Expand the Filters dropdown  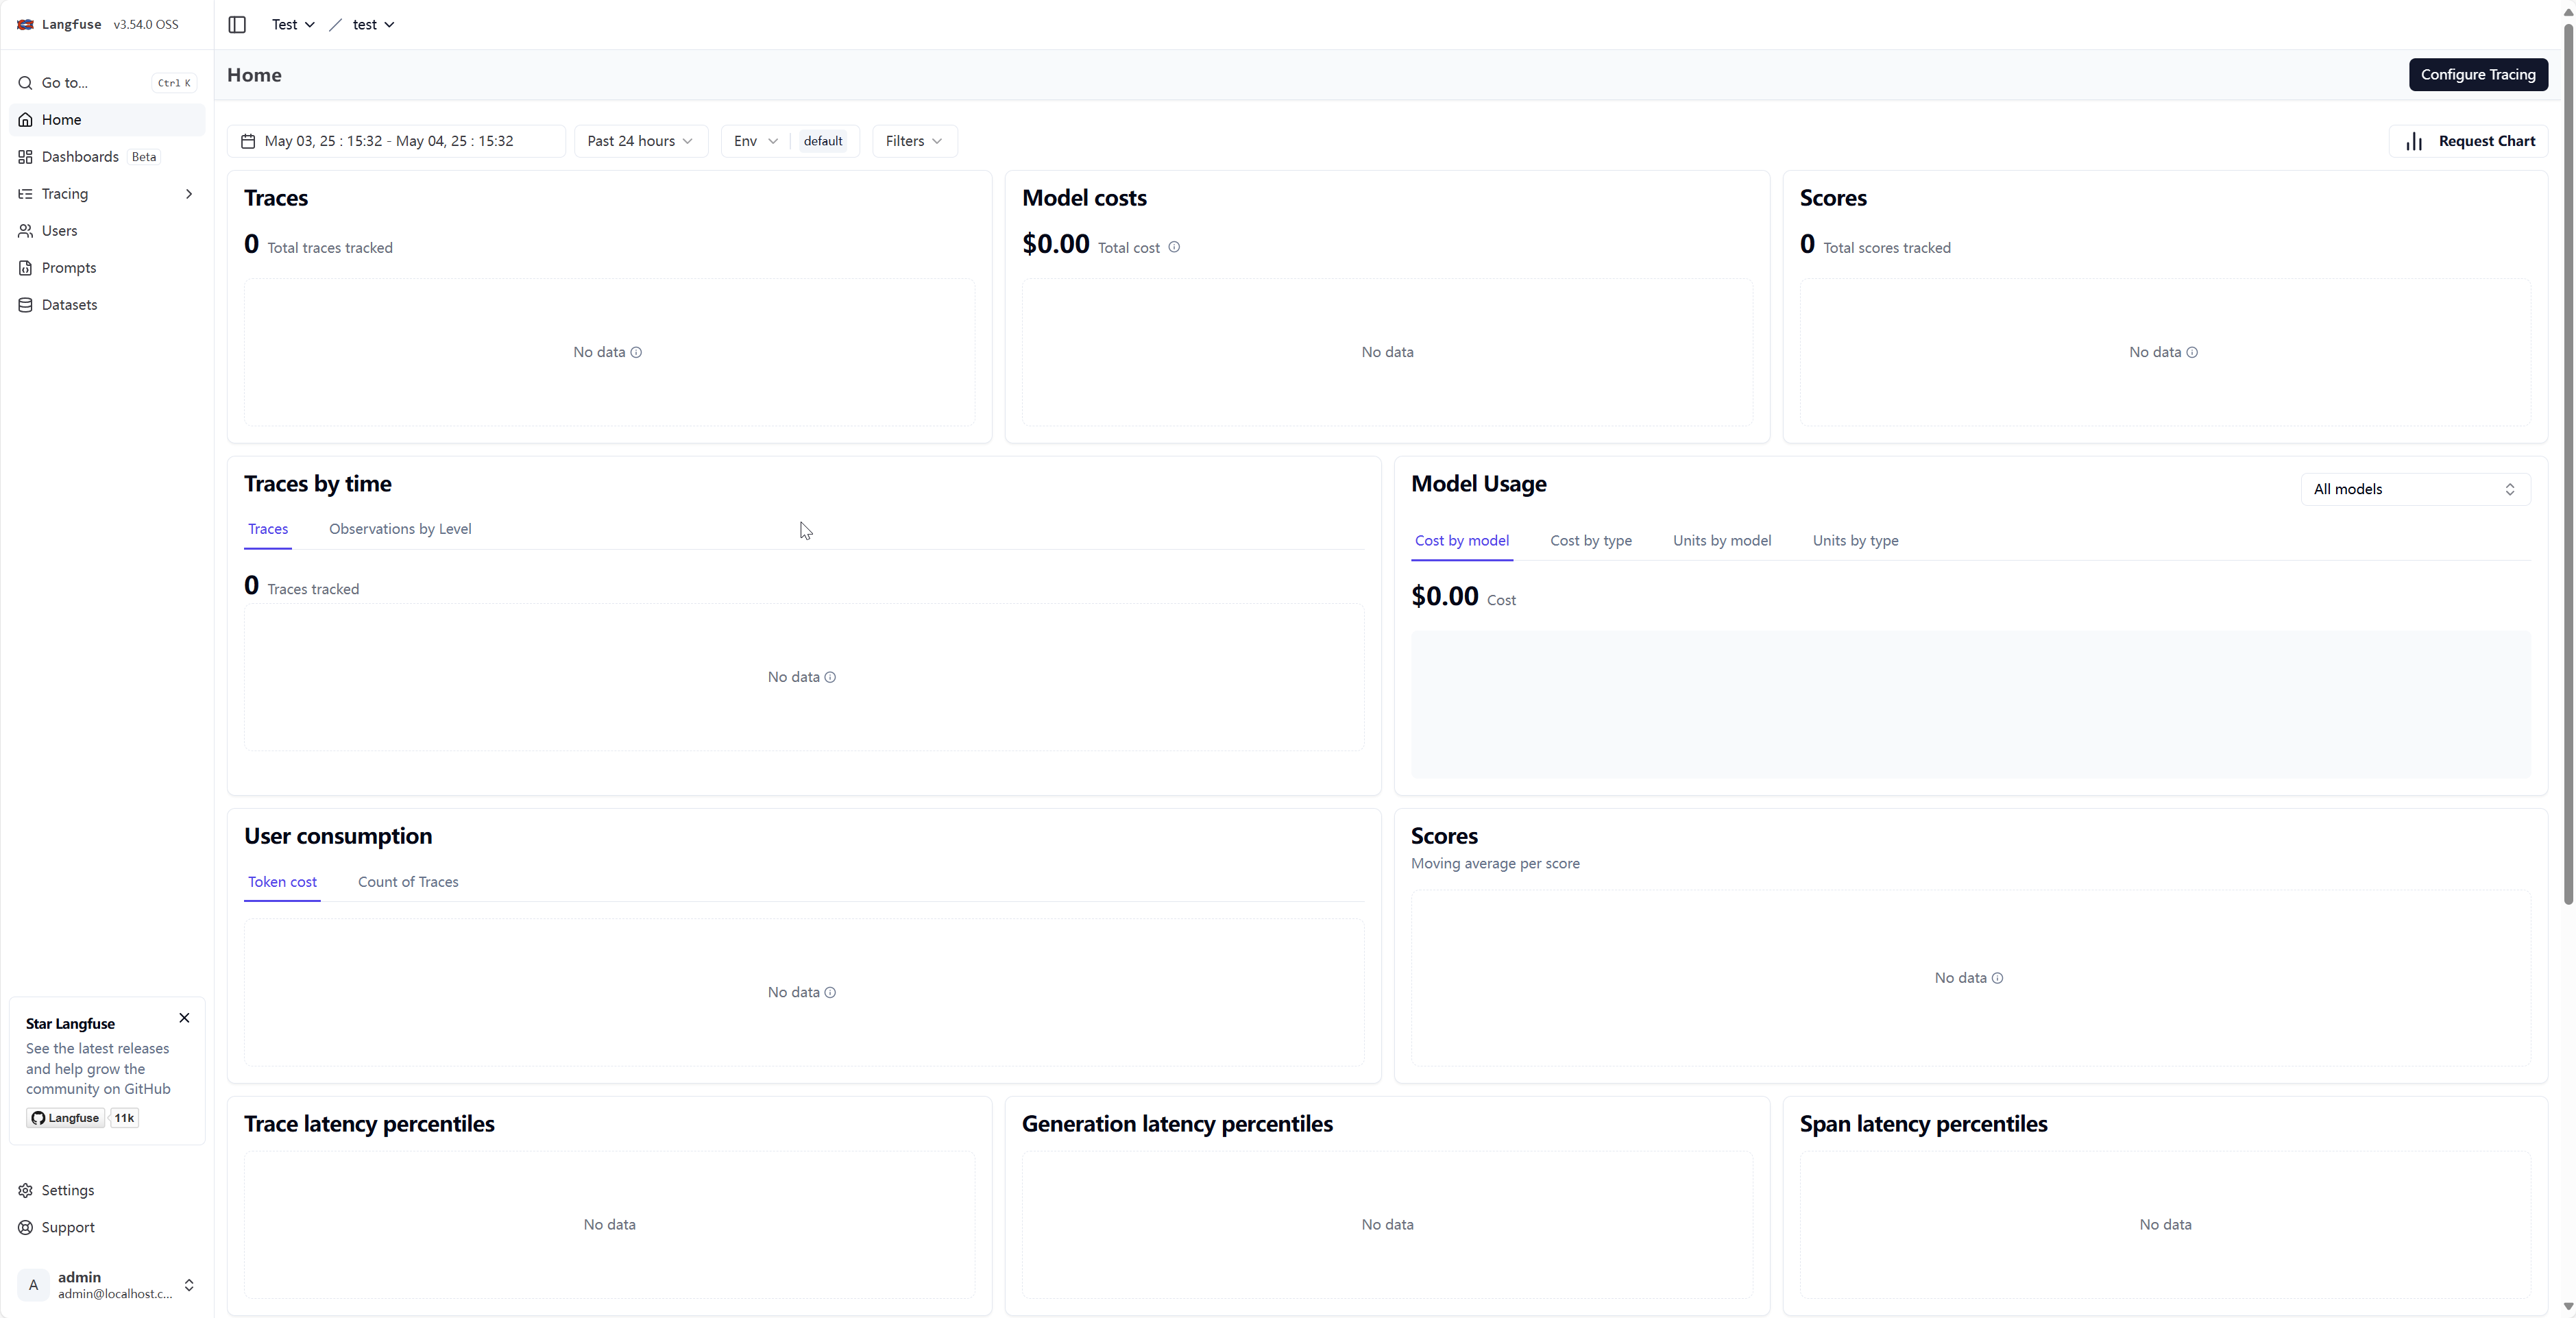pos(913,141)
